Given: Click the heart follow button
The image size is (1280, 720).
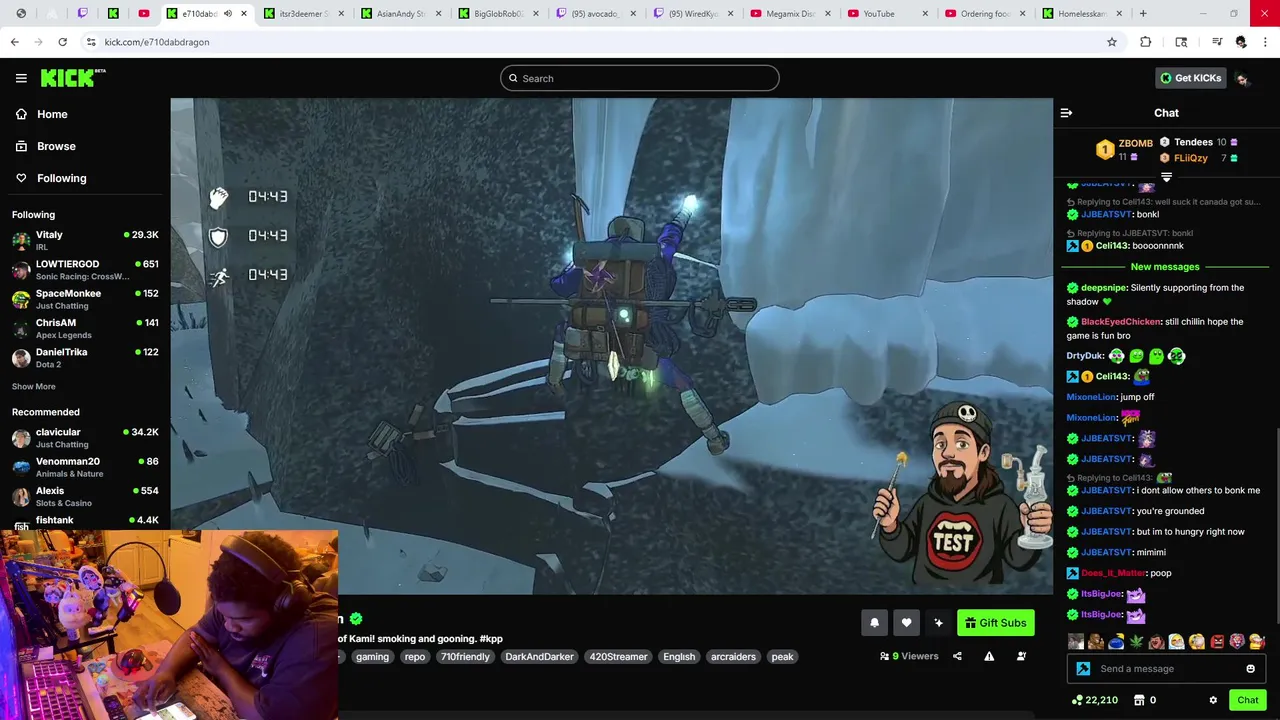Looking at the screenshot, I should [x=906, y=623].
